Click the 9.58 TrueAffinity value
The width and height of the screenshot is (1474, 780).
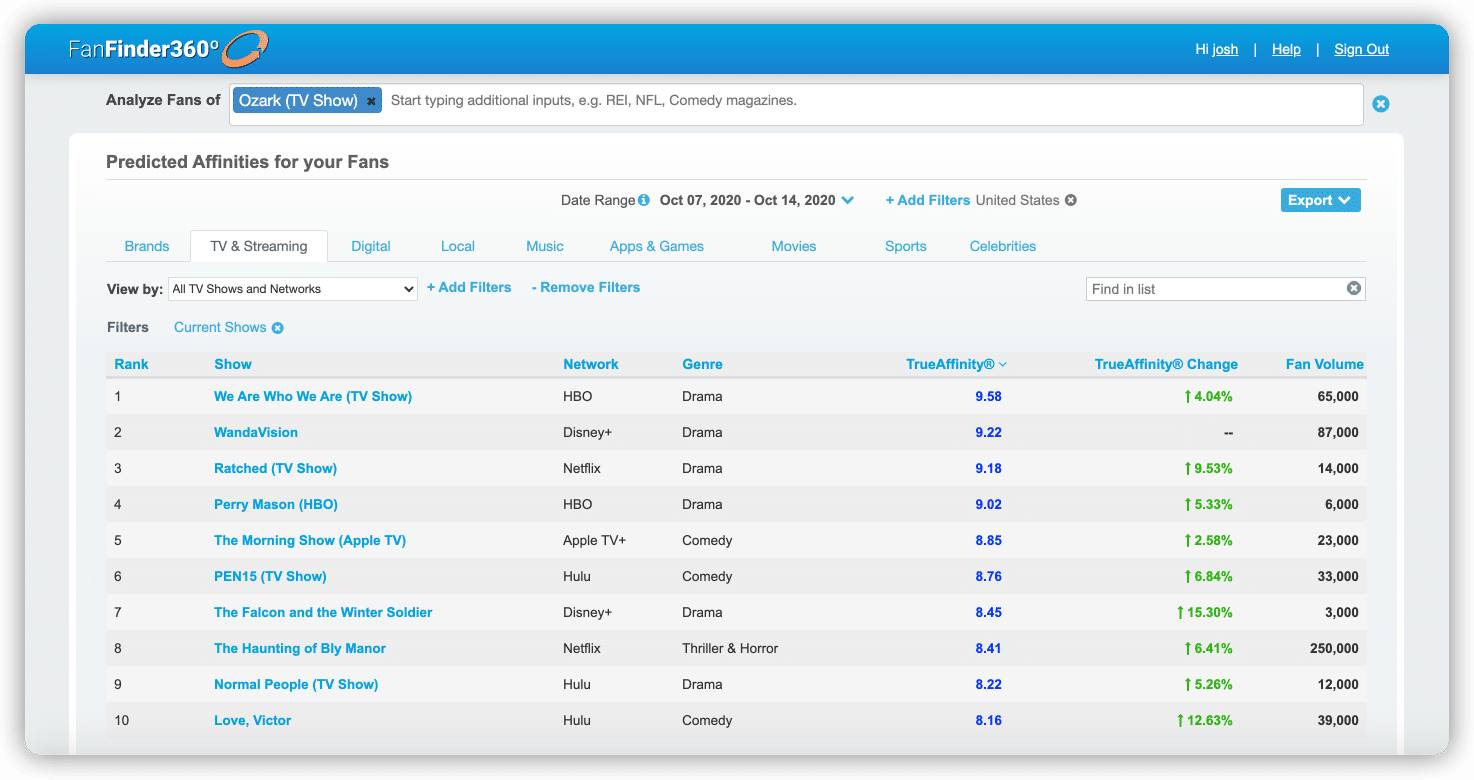pos(988,396)
